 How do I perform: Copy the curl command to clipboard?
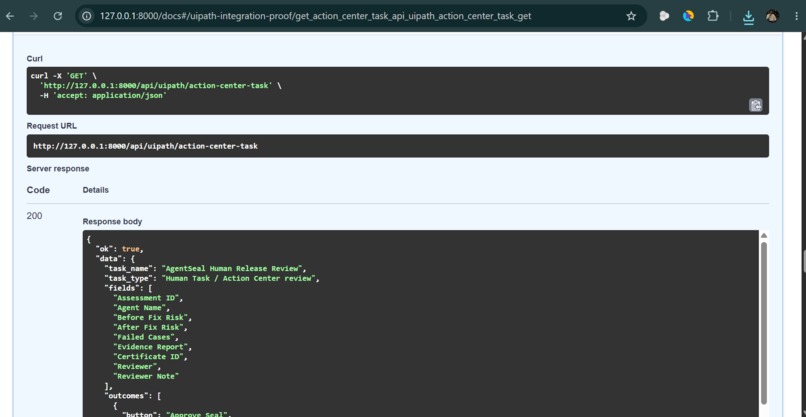pyautogui.click(x=756, y=105)
